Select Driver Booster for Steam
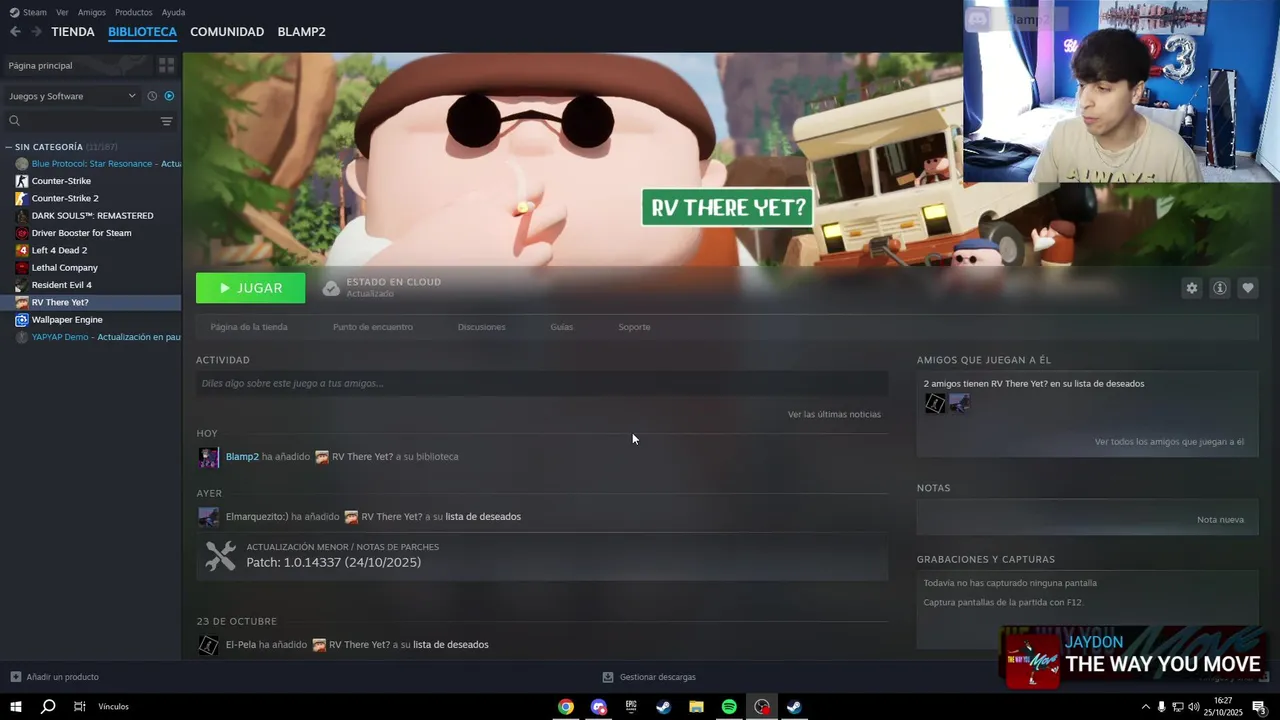Viewport: 1280px width, 720px height. tap(81, 233)
